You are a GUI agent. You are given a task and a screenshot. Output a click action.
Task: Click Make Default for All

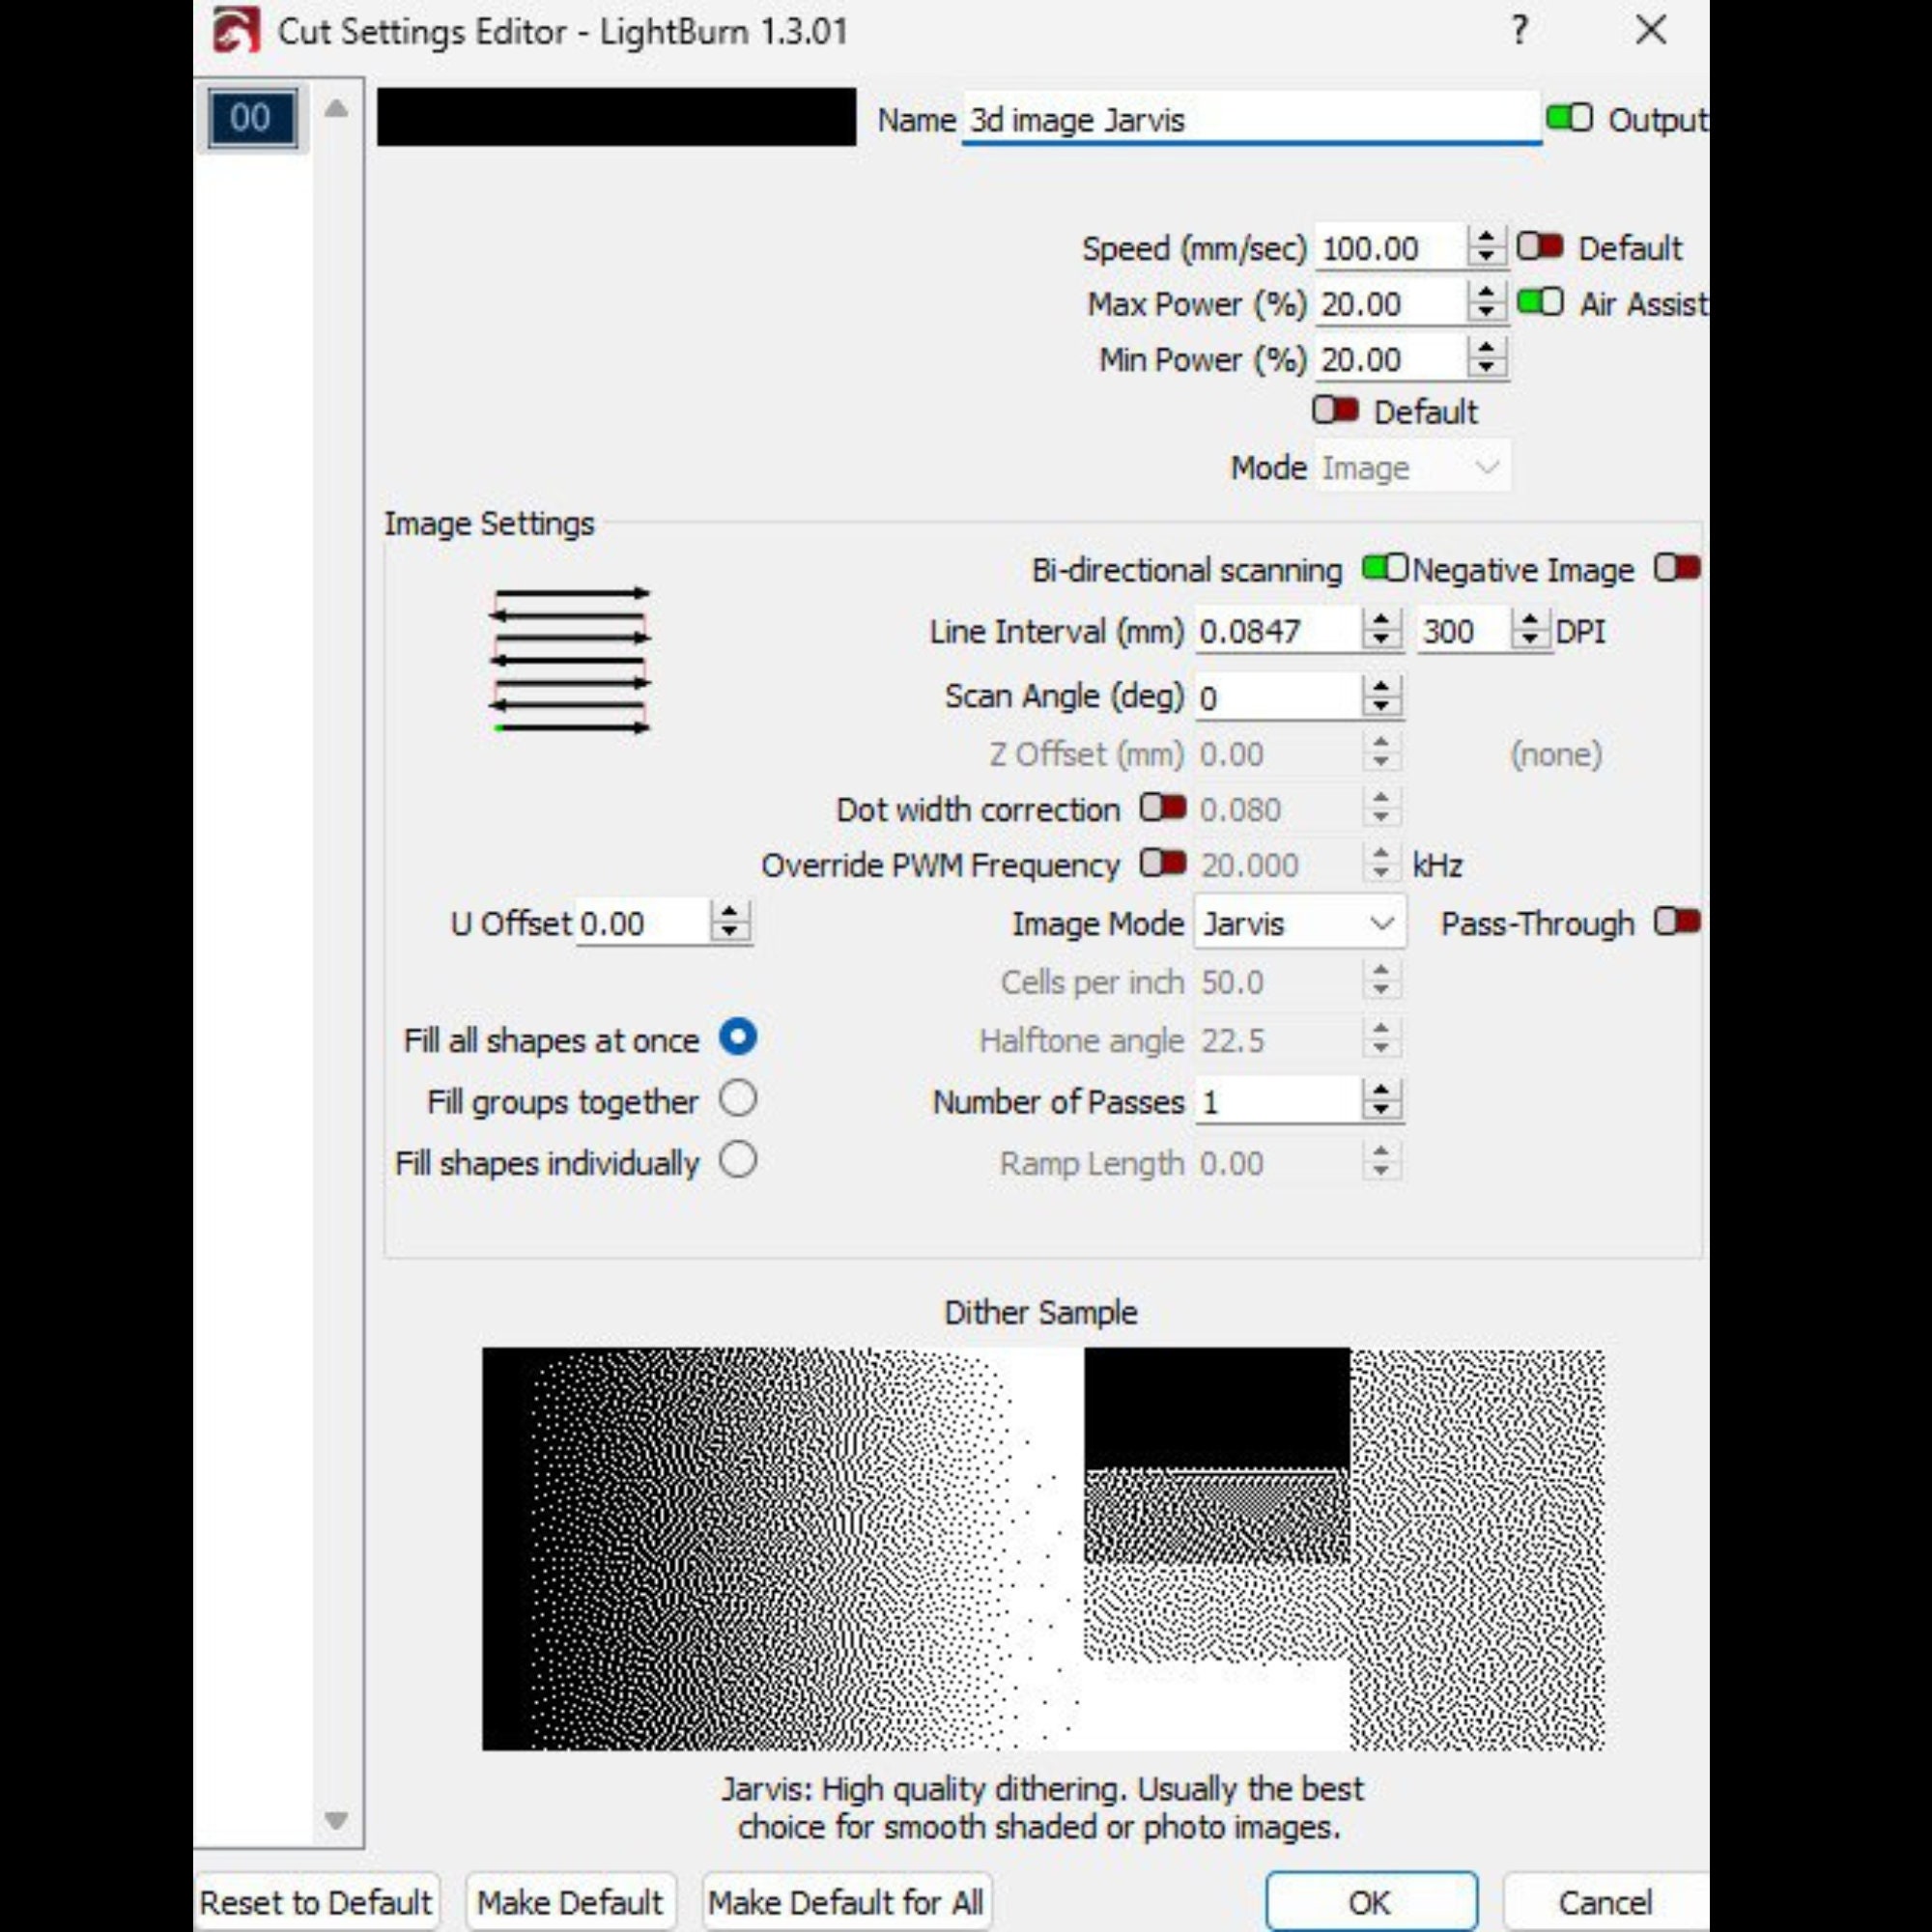coord(846,1901)
